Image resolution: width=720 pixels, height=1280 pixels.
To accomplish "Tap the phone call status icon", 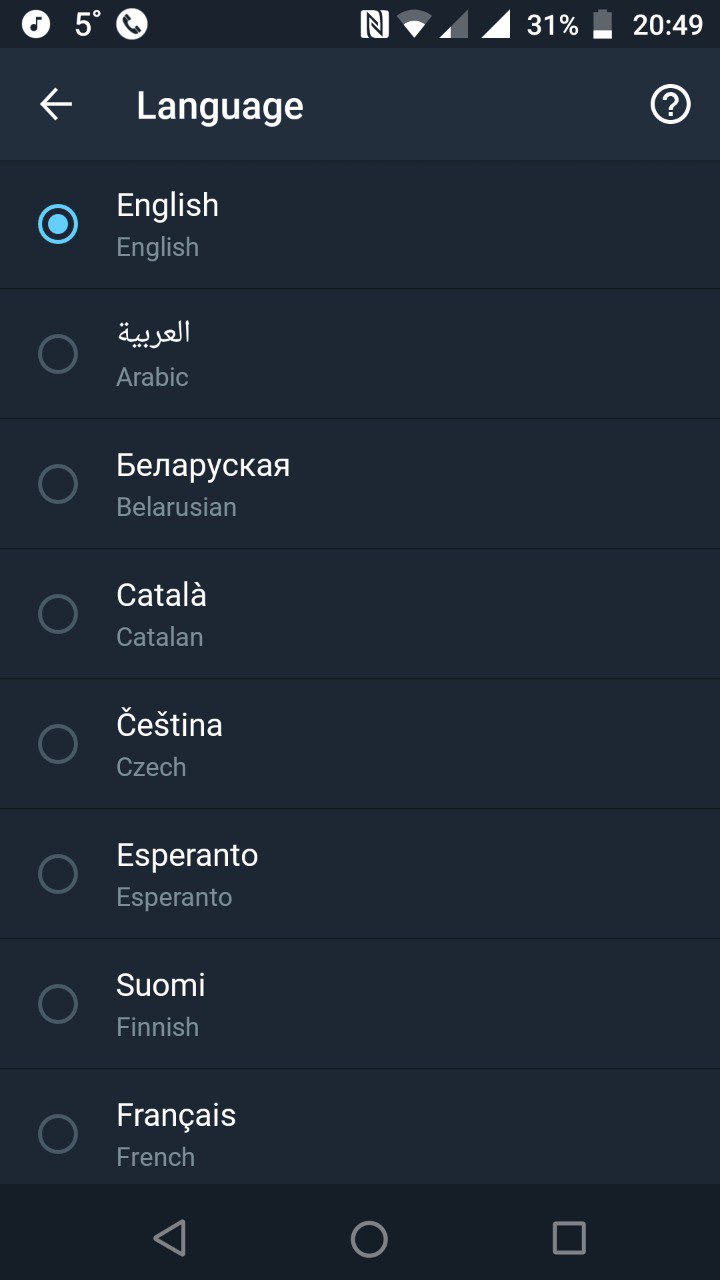I will coord(132,24).
